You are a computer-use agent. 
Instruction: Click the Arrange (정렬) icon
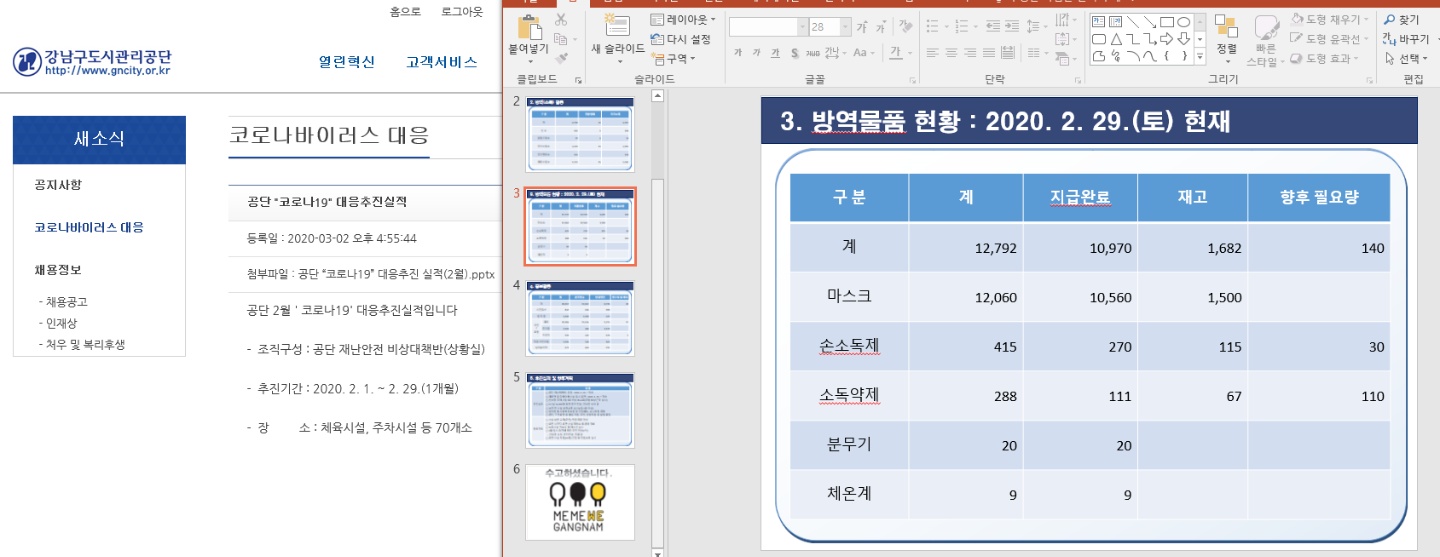(1226, 29)
